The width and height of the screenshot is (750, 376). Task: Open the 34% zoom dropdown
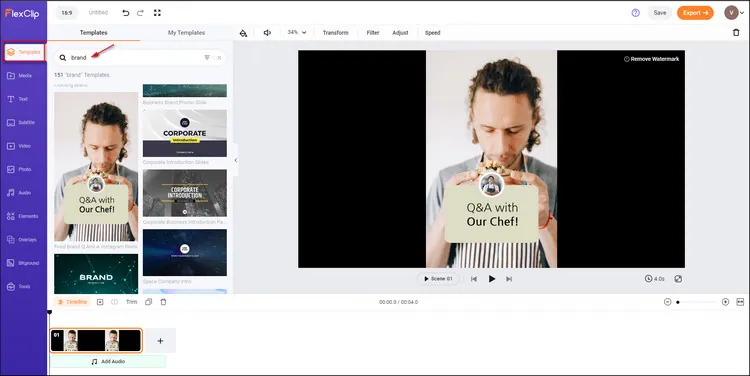tap(297, 33)
